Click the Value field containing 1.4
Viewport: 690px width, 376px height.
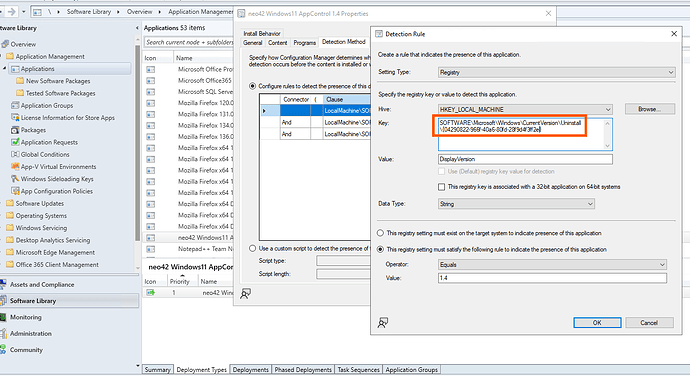[x=552, y=278]
